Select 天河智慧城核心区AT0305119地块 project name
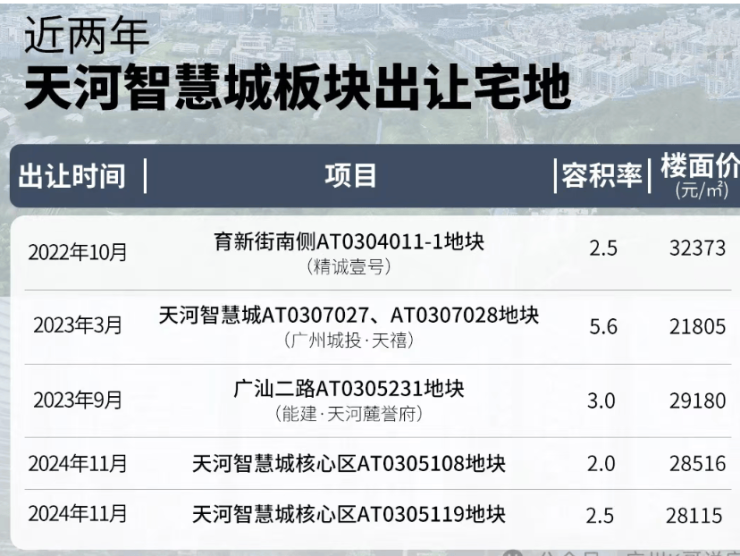Image resolution: width=740 pixels, height=556 pixels. (x=349, y=514)
